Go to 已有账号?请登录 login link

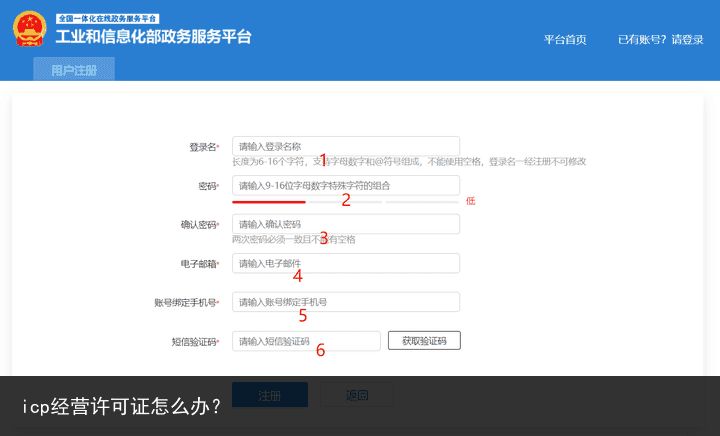660,39
